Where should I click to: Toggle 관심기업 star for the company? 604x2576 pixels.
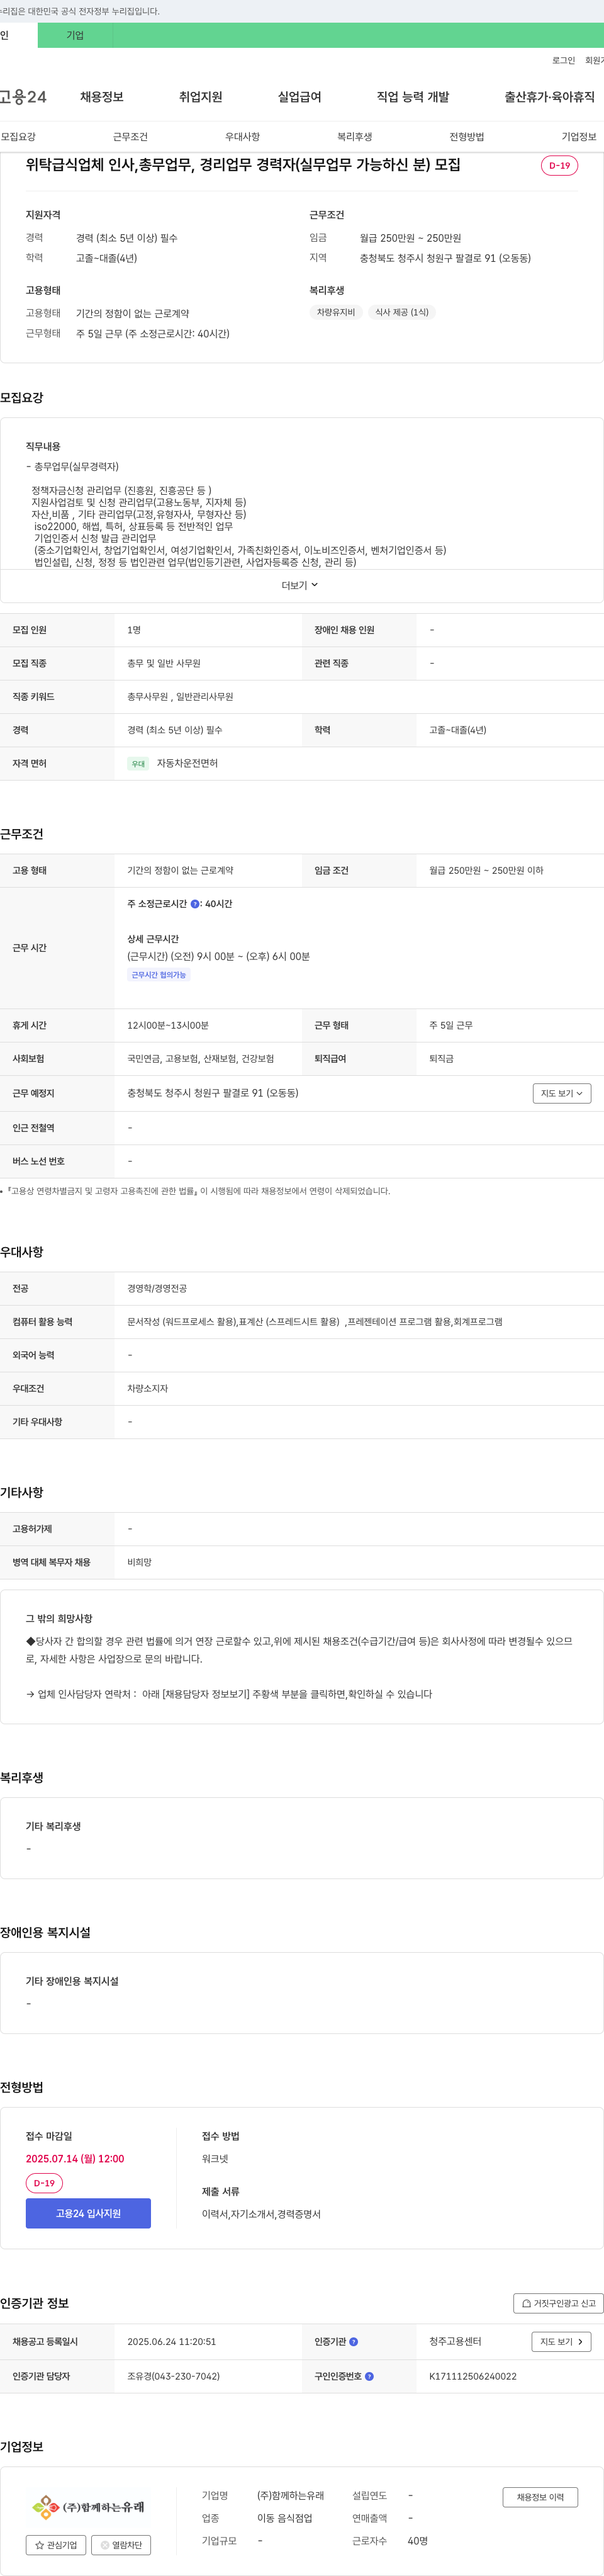[56, 2545]
